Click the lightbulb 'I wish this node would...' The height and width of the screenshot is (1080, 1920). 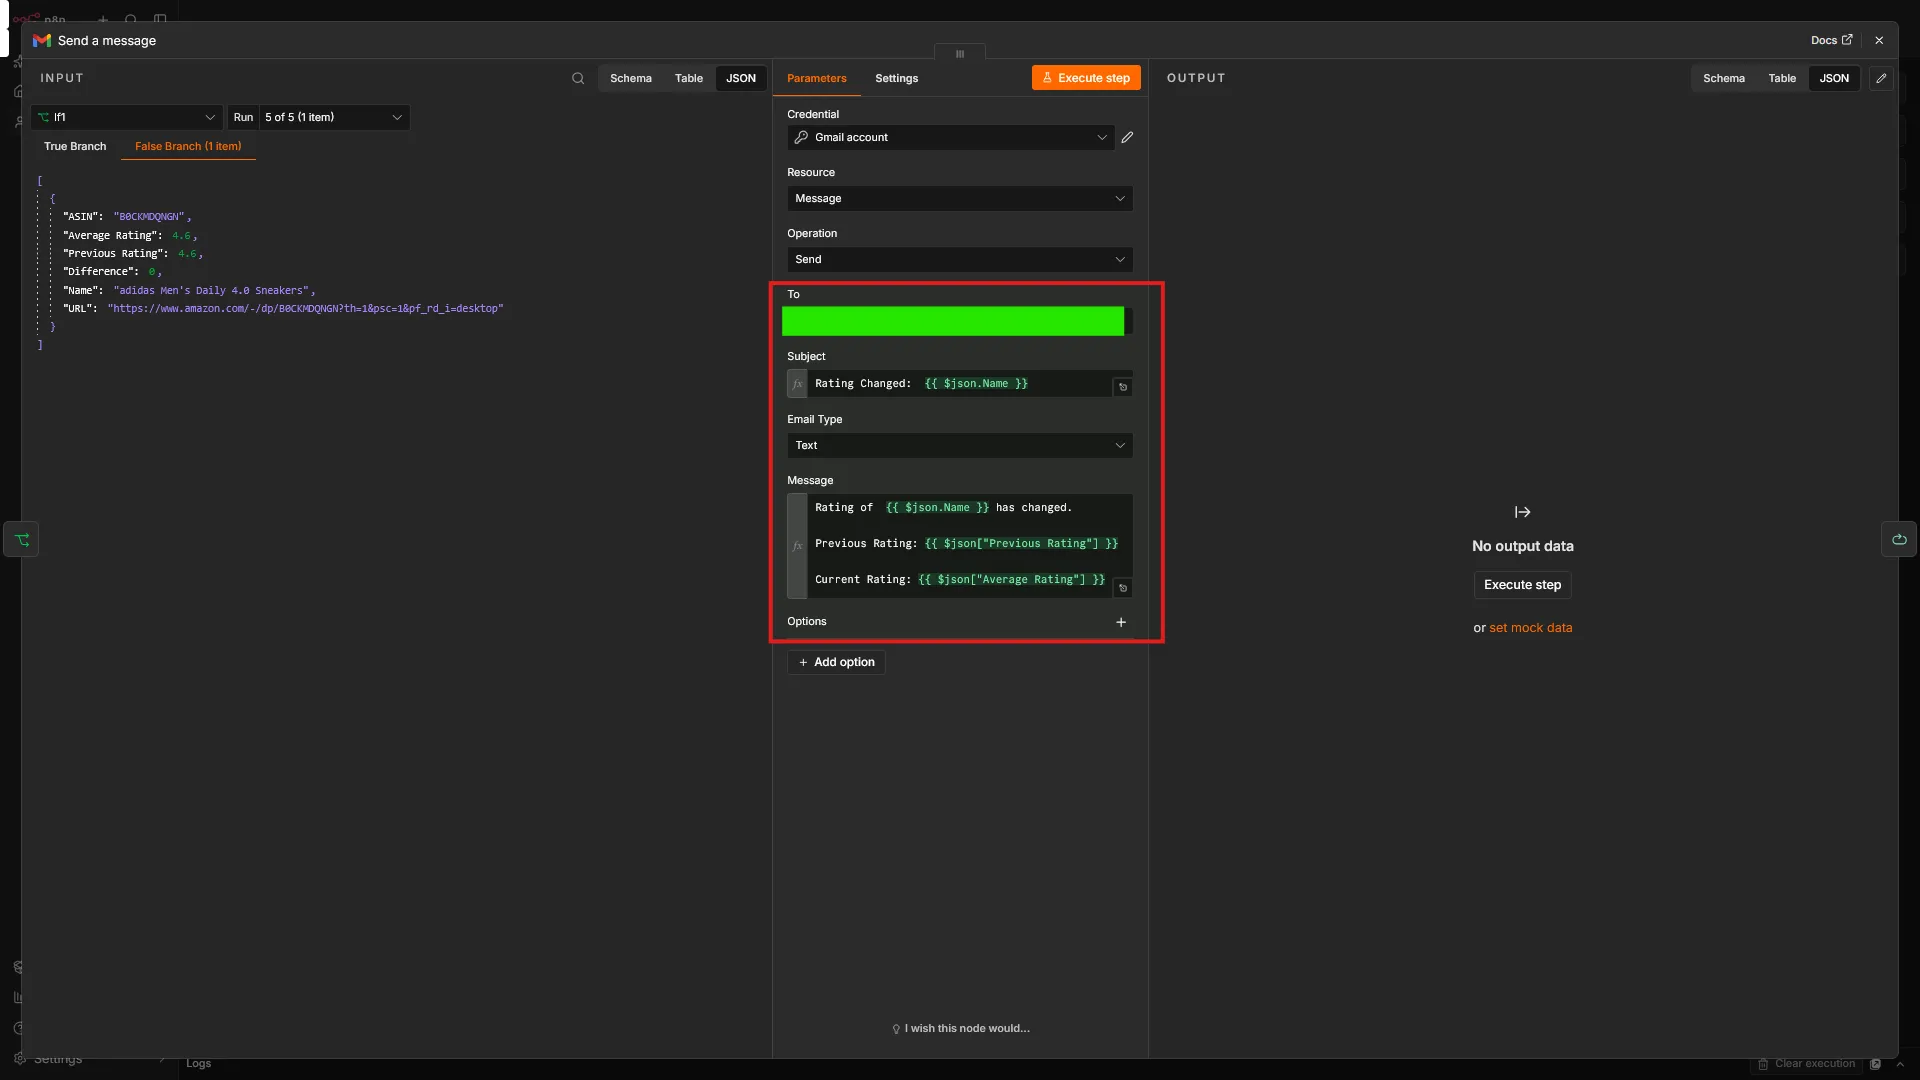[961, 1028]
